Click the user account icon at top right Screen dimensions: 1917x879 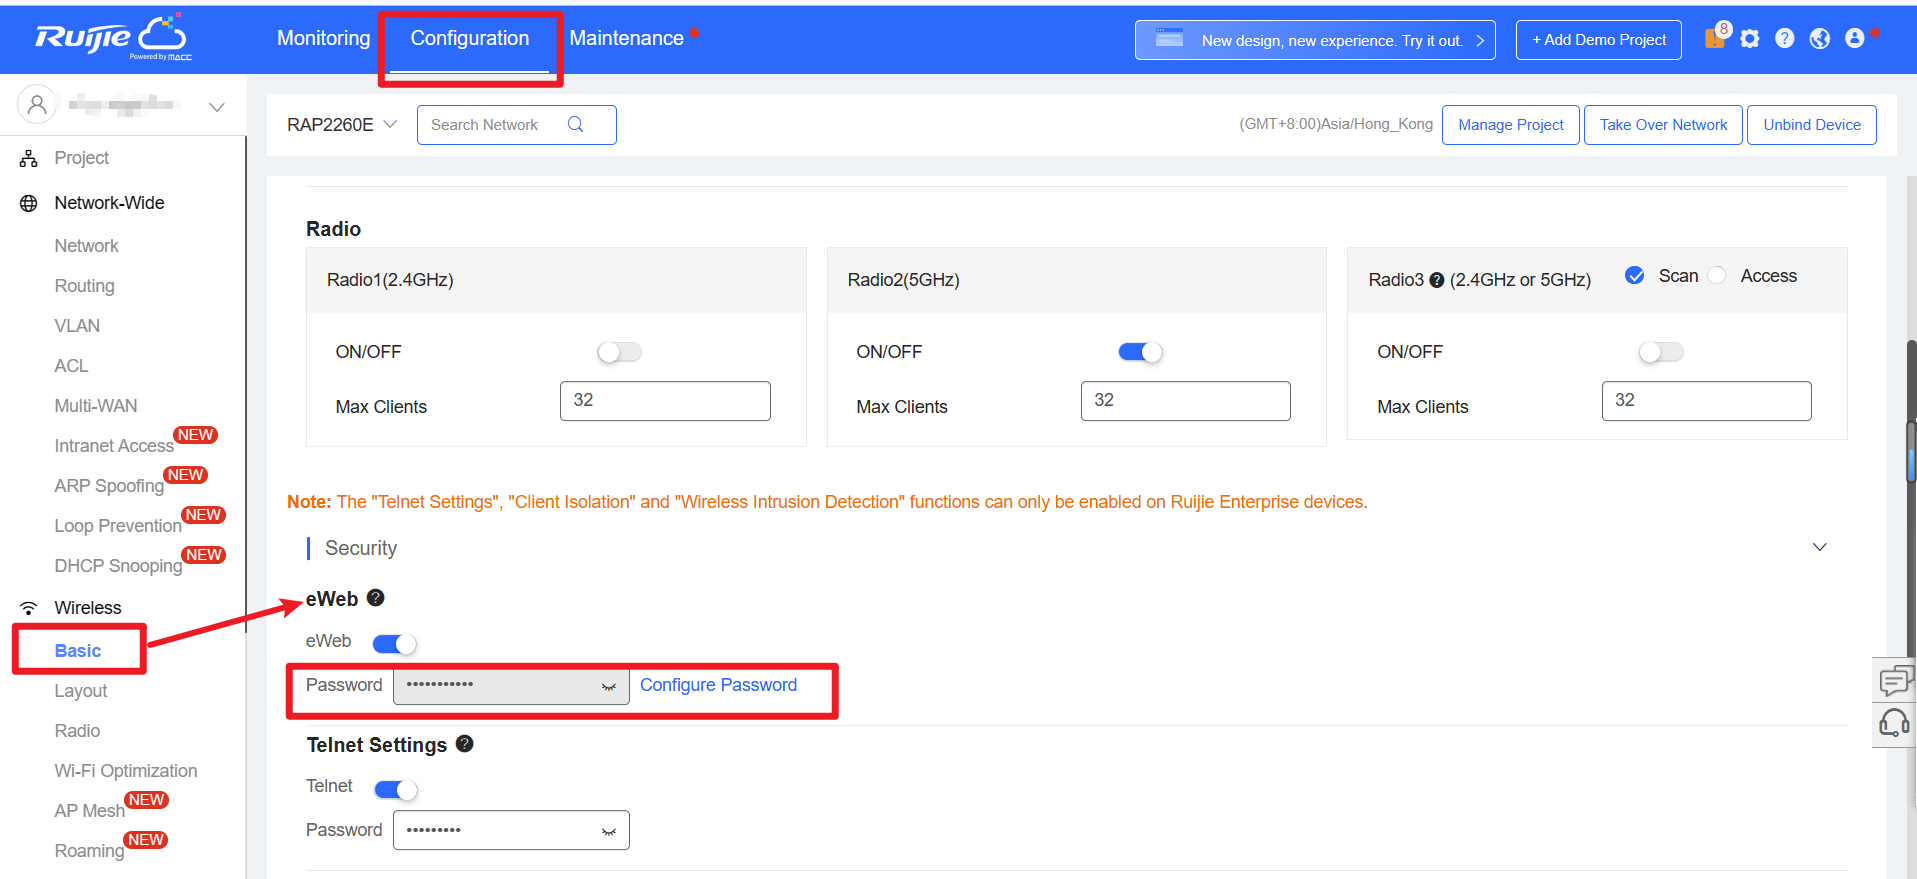point(1854,39)
